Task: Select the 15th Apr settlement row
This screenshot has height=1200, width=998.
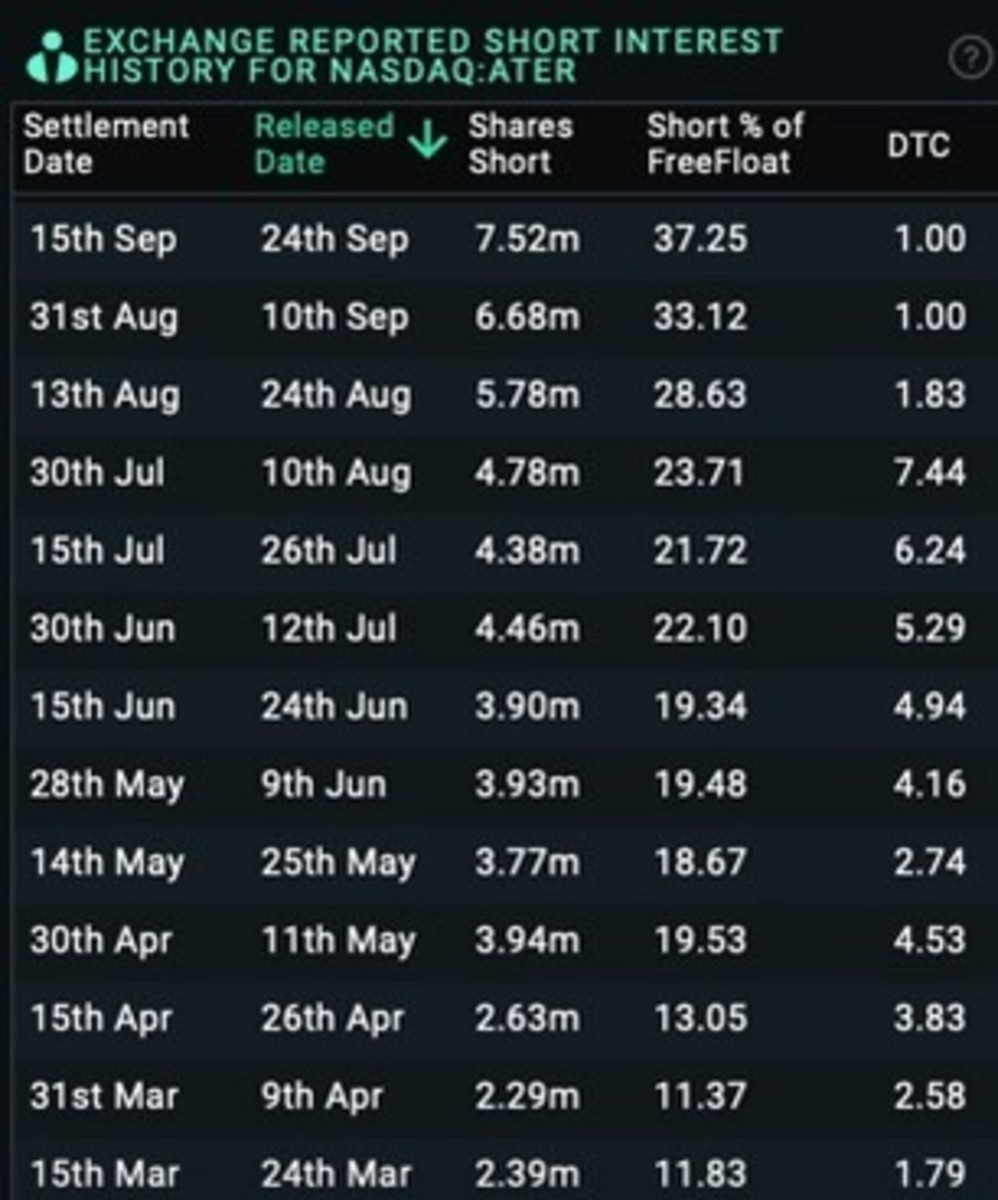Action: [499, 1018]
